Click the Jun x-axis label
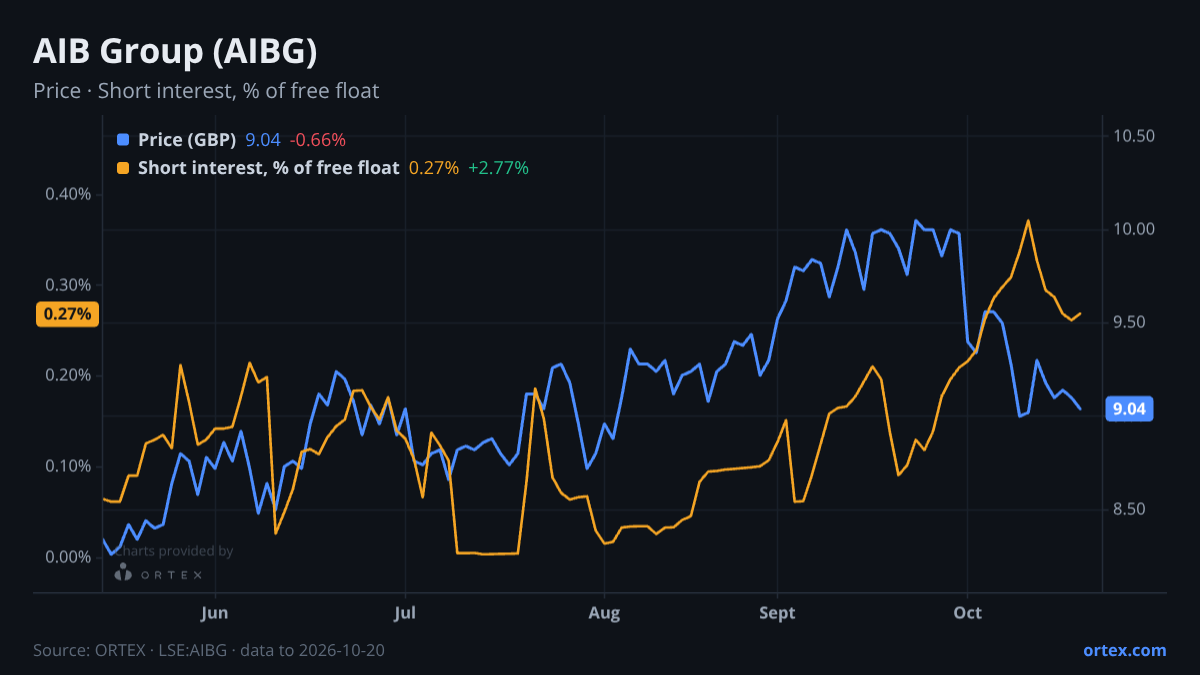This screenshot has height=675, width=1200. click(215, 613)
